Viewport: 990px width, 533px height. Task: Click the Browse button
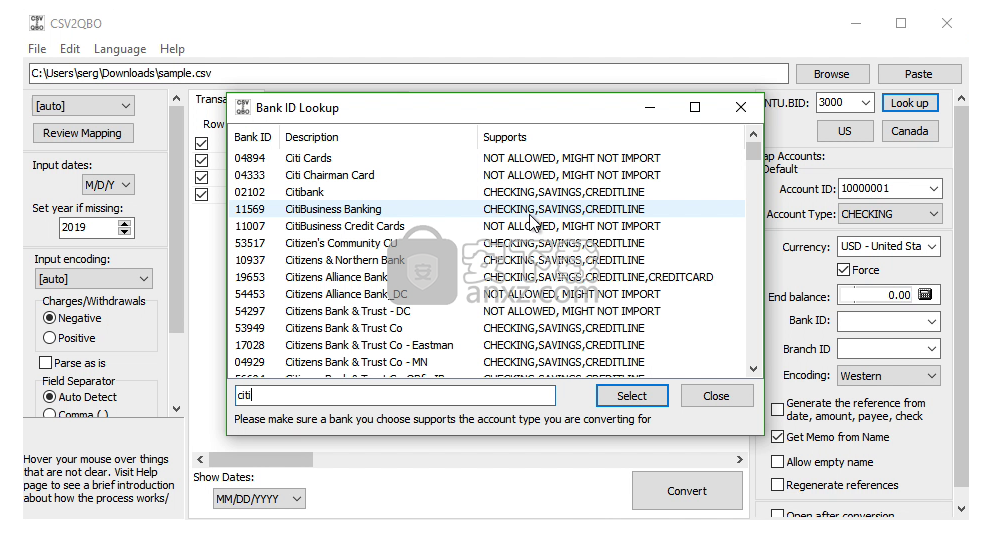pyautogui.click(x=832, y=74)
